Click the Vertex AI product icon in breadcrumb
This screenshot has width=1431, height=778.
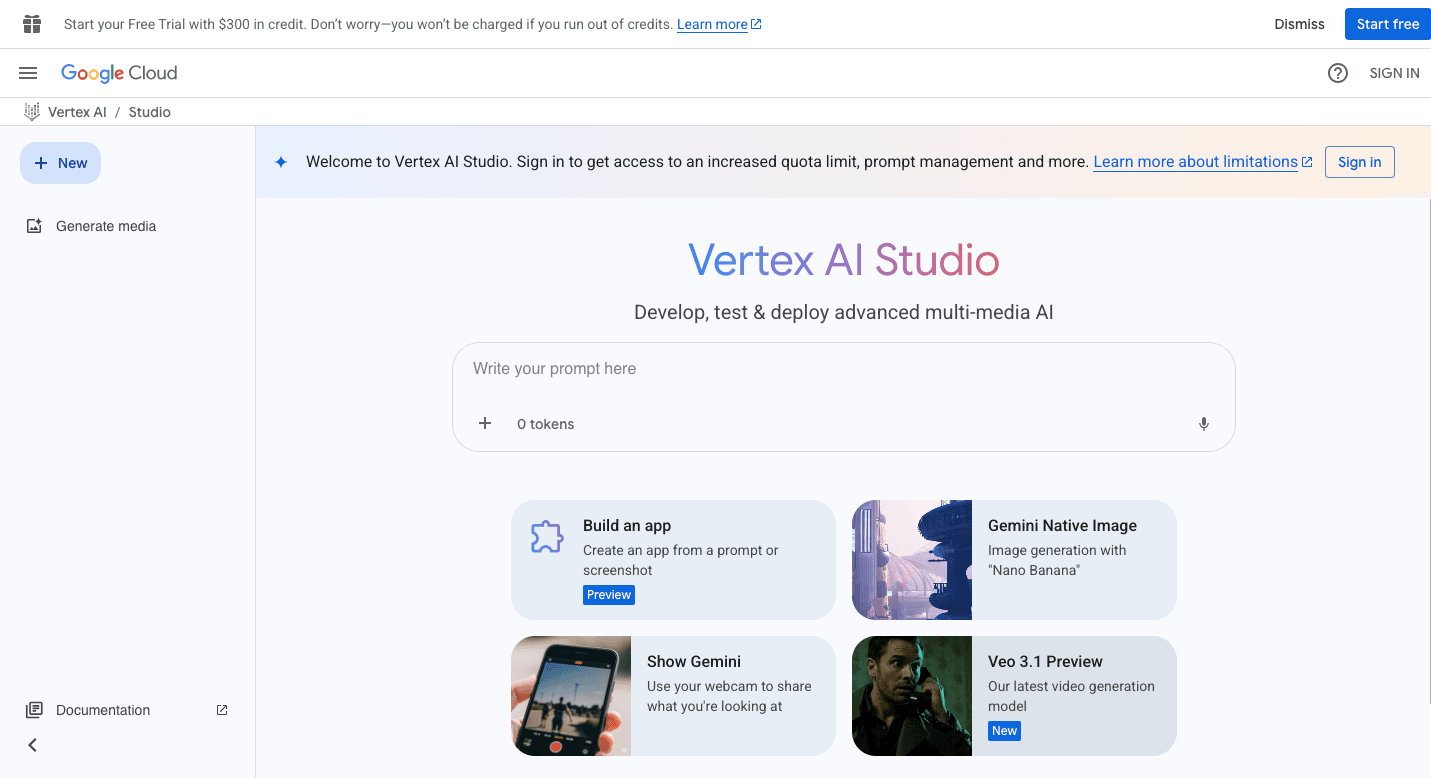(x=31, y=111)
